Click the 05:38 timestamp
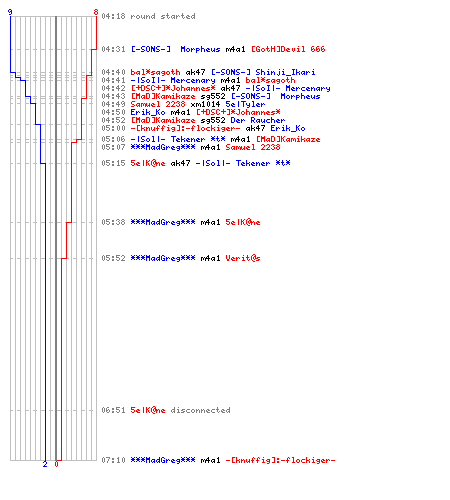 (x=113, y=222)
